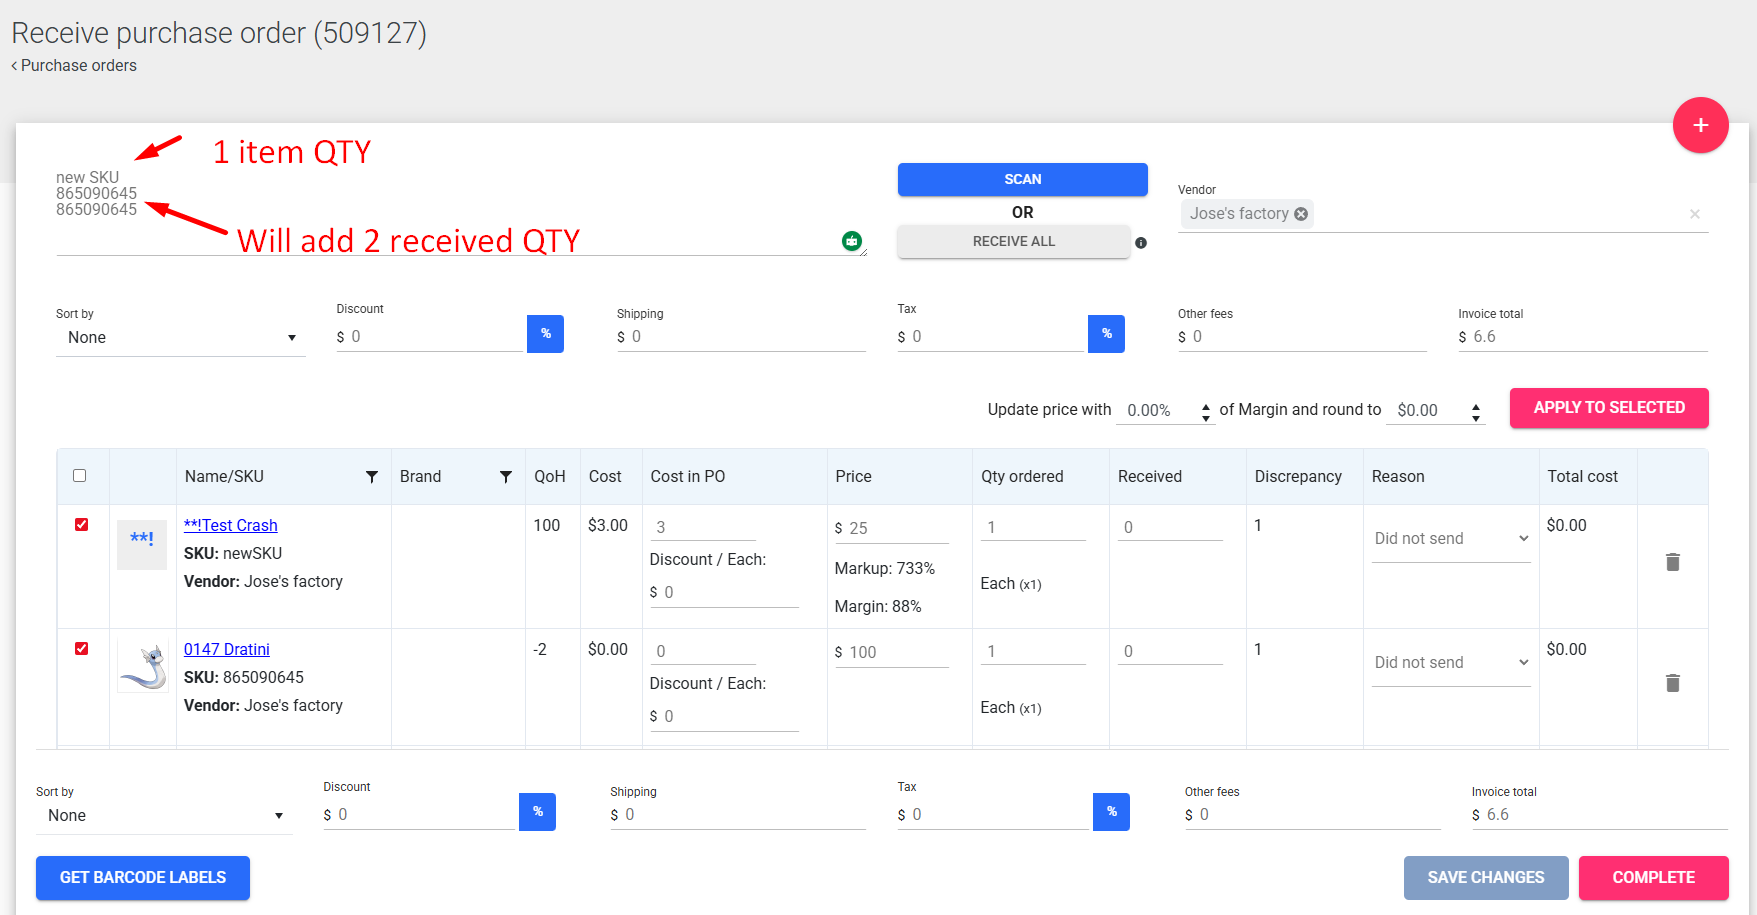The height and width of the screenshot is (915, 1757).
Task: Remove Jose's factory vendor chip
Action: point(1301,214)
